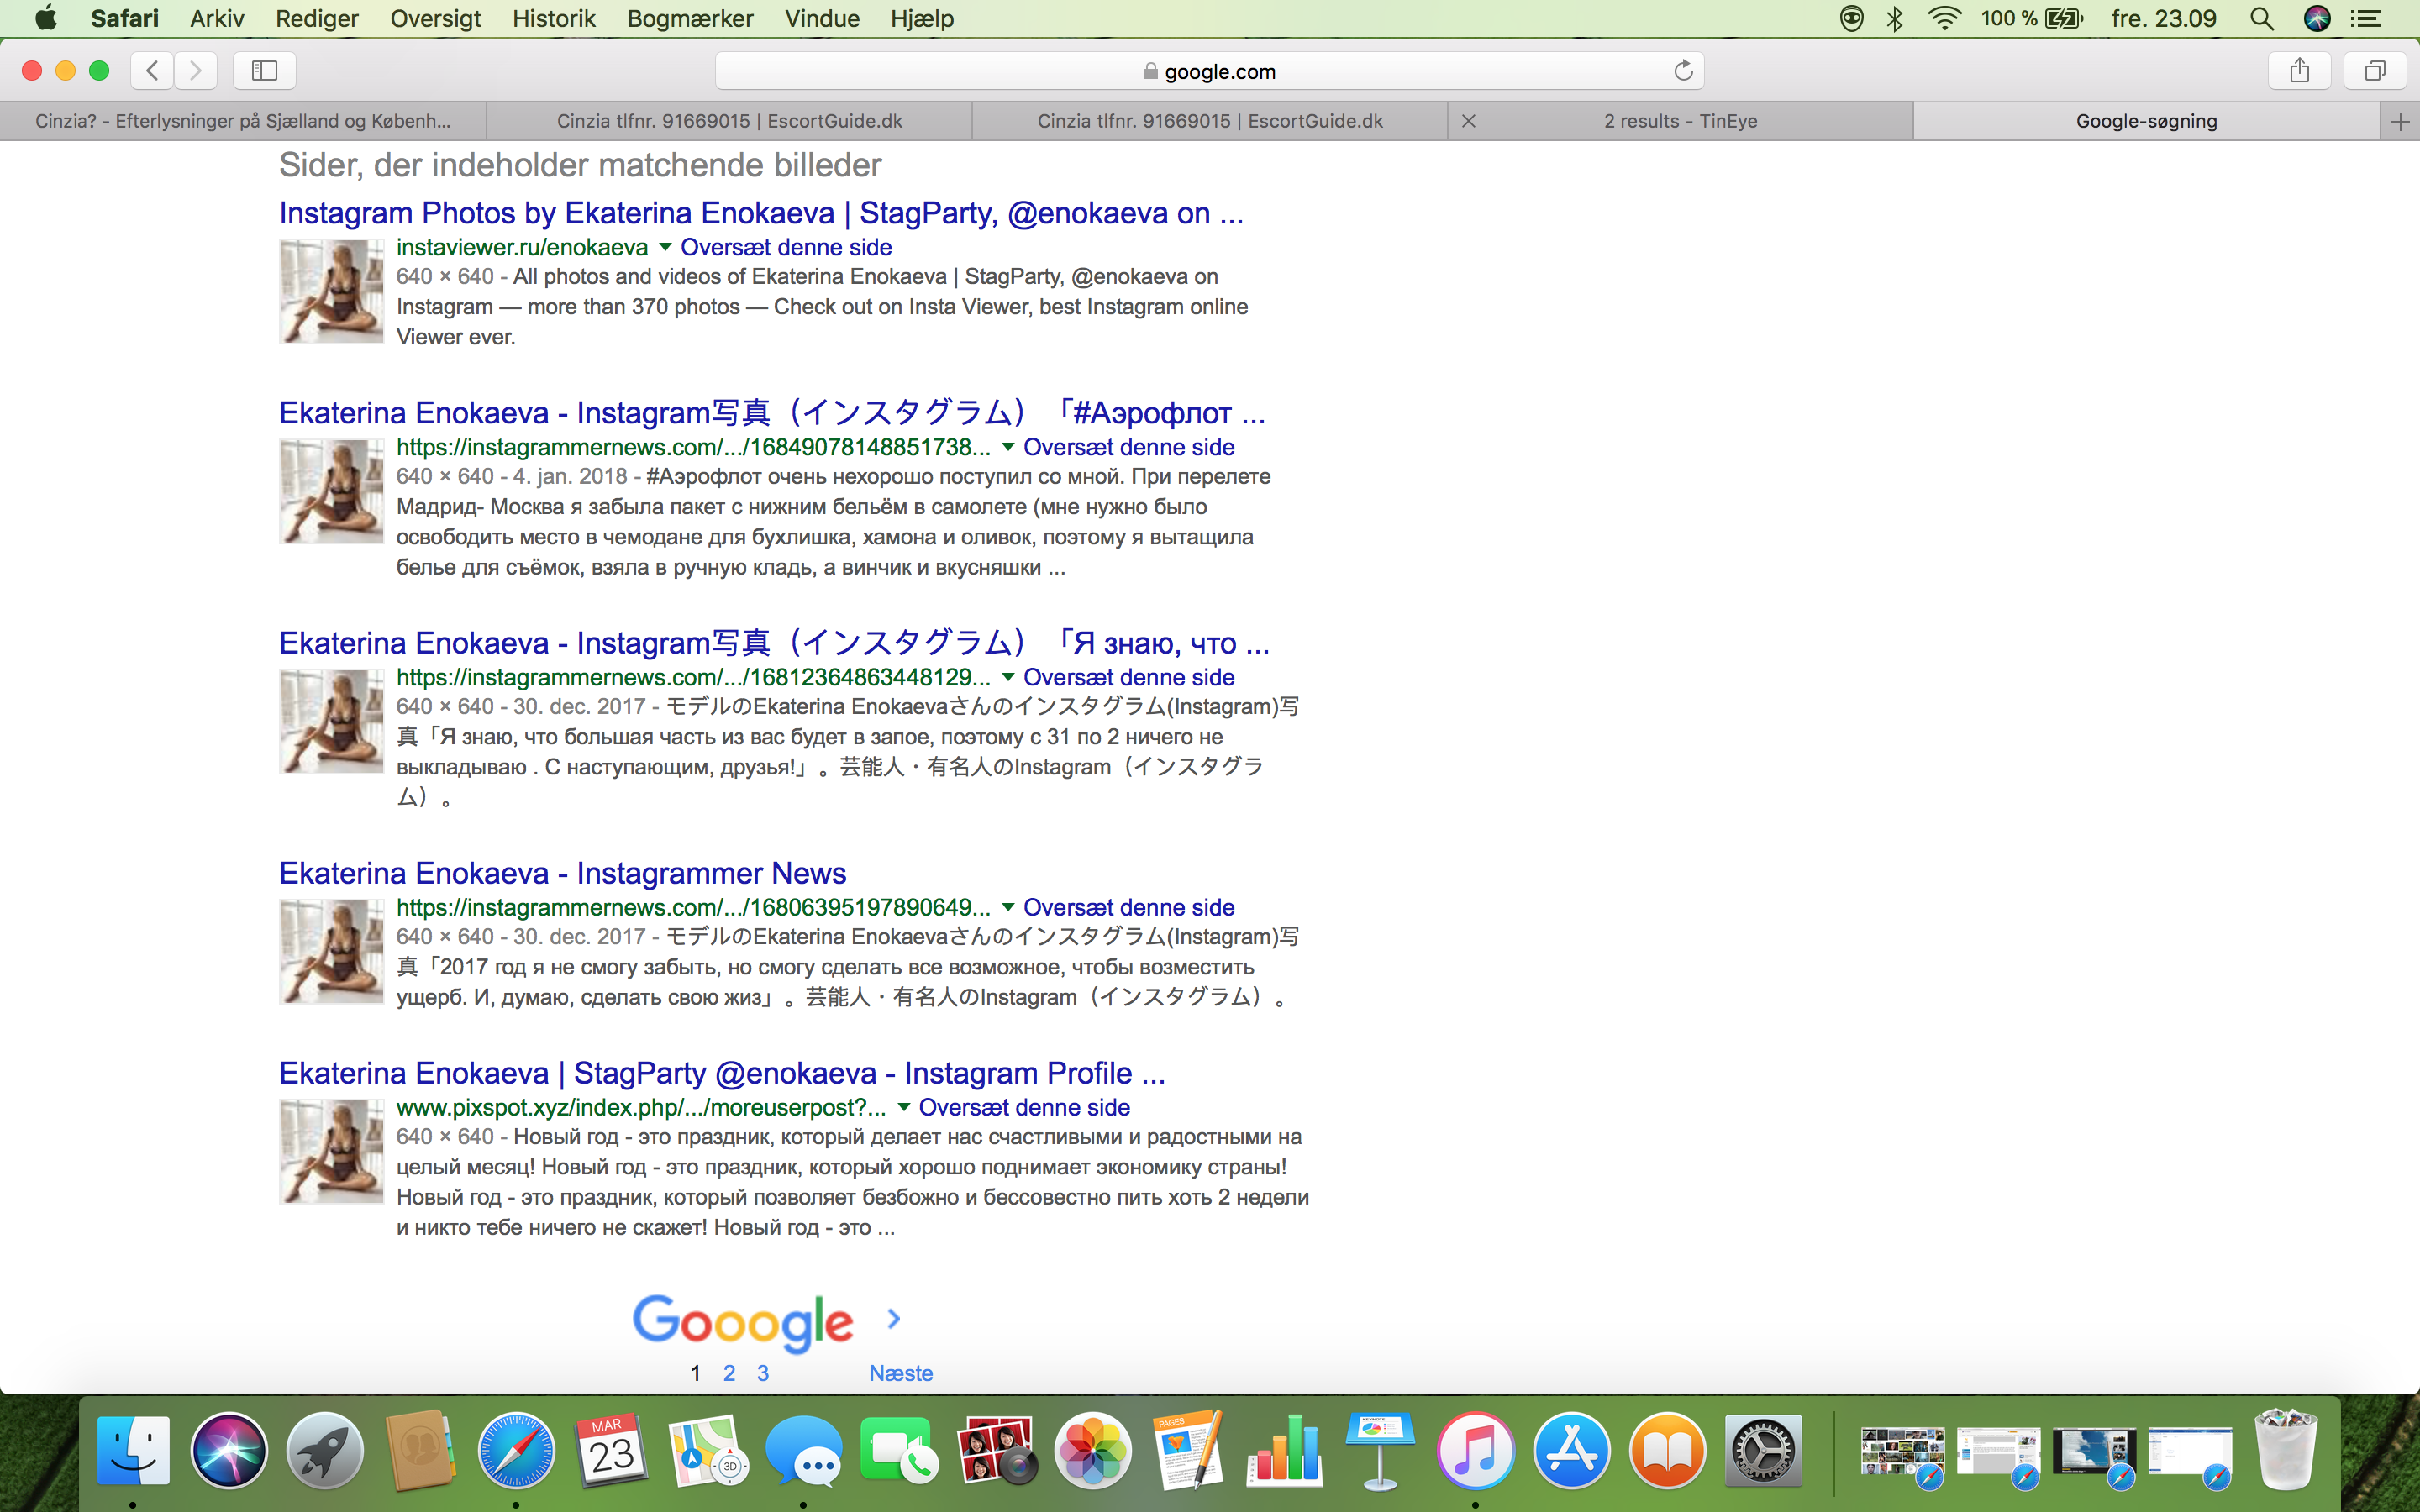Click Oversæt denne side for instaviewer.ru

[x=786, y=247]
